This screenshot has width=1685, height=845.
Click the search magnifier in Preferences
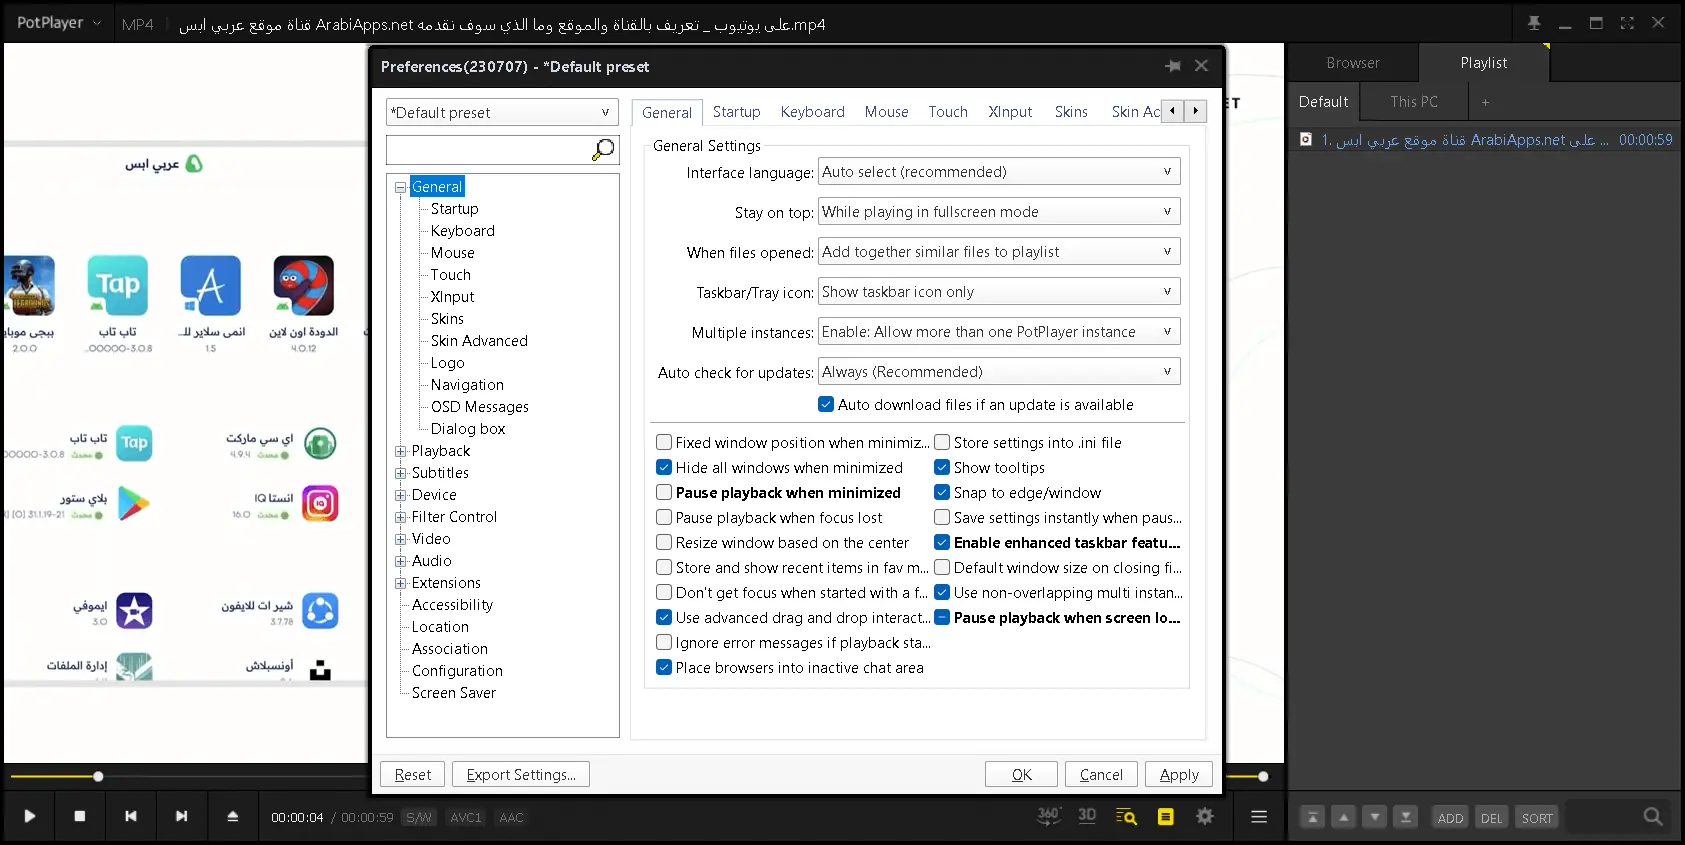[x=603, y=150]
